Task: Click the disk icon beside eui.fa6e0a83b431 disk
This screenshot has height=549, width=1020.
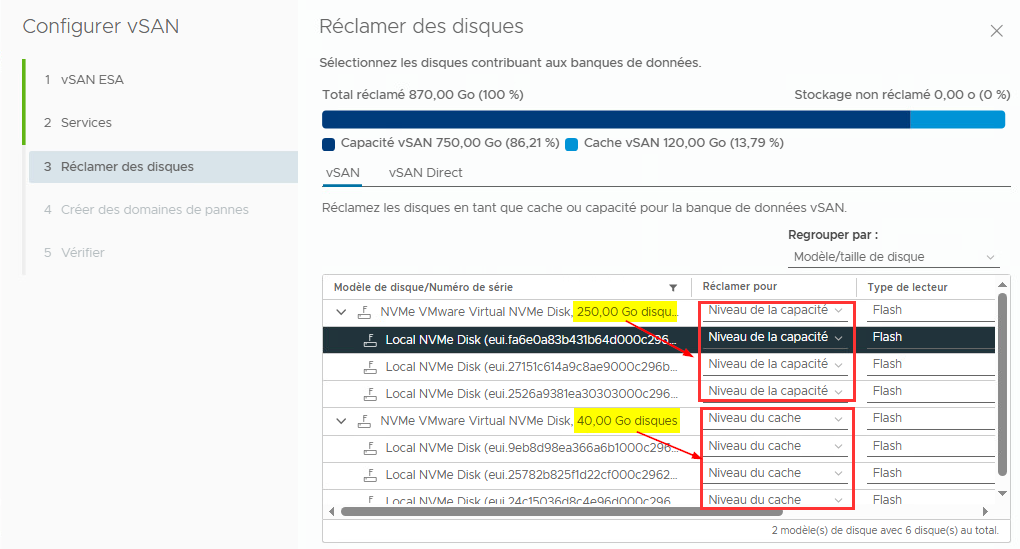Action: pyautogui.click(x=370, y=339)
